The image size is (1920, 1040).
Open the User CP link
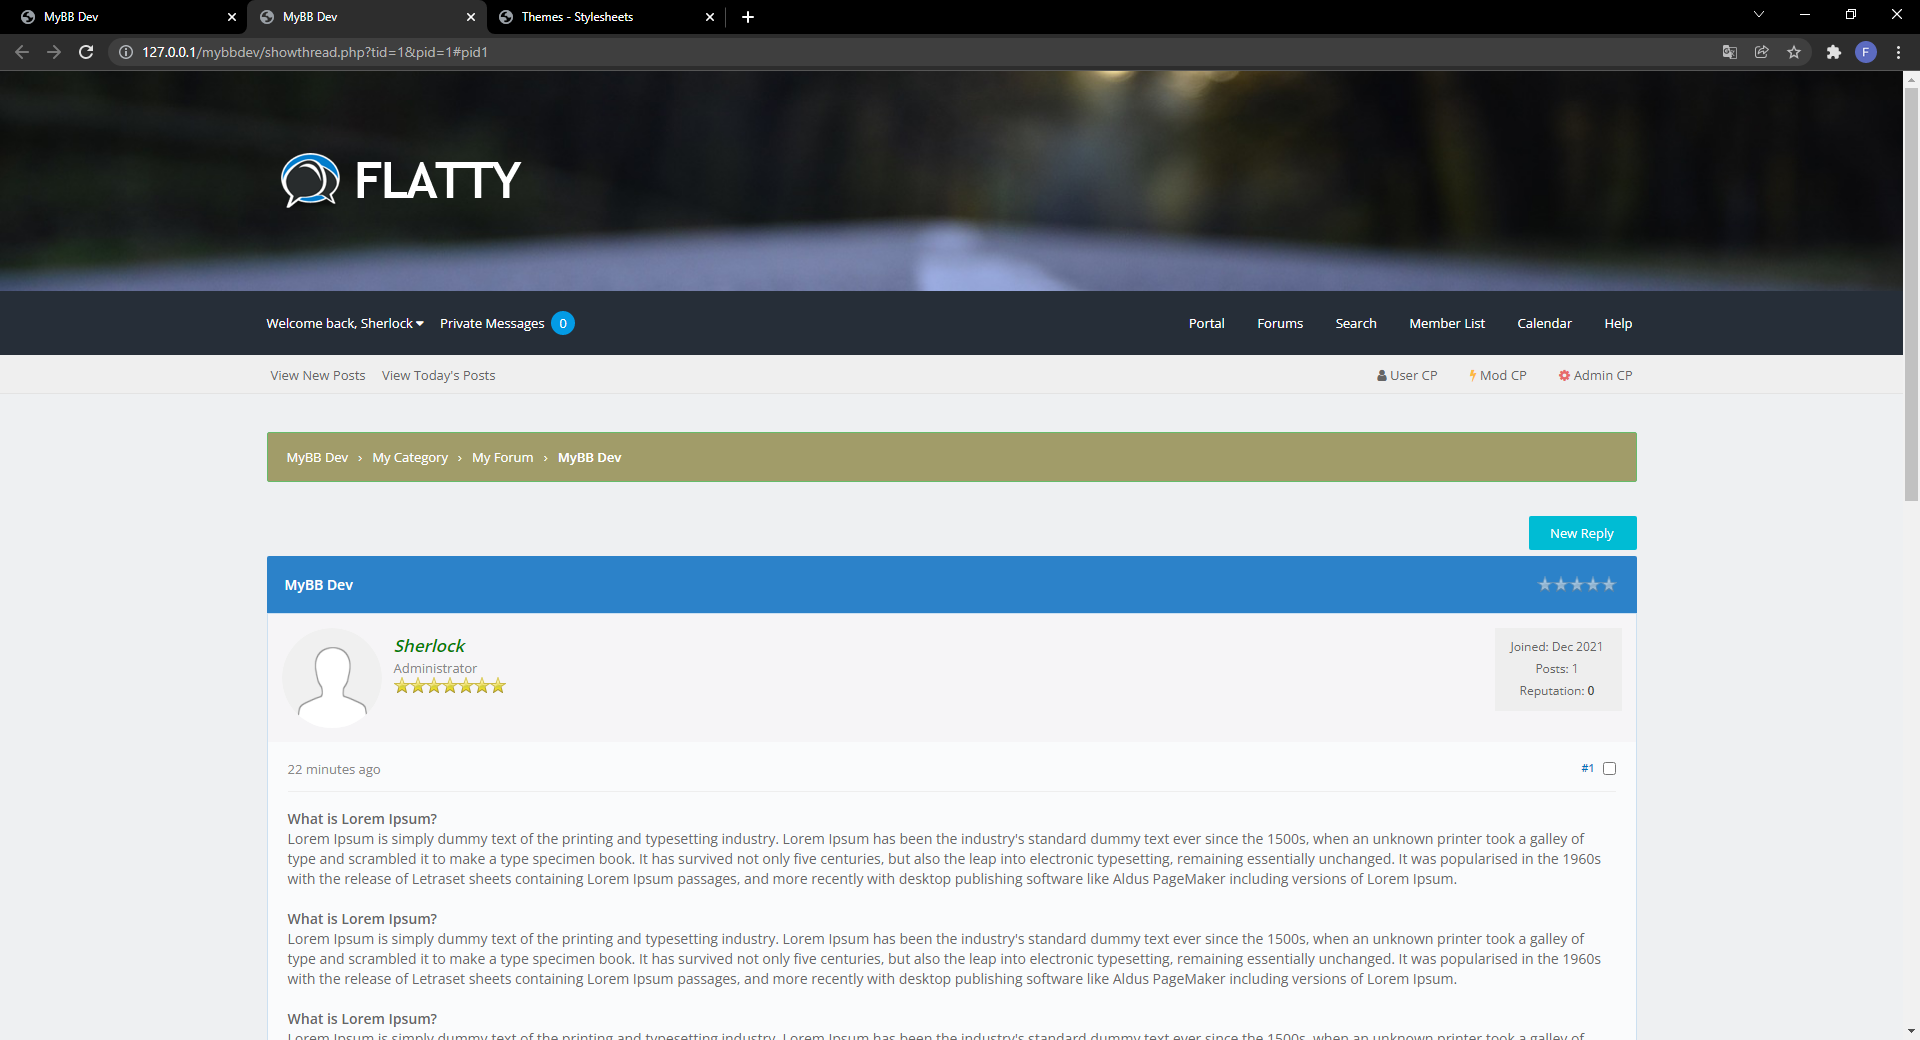[x=1407, y=375]
